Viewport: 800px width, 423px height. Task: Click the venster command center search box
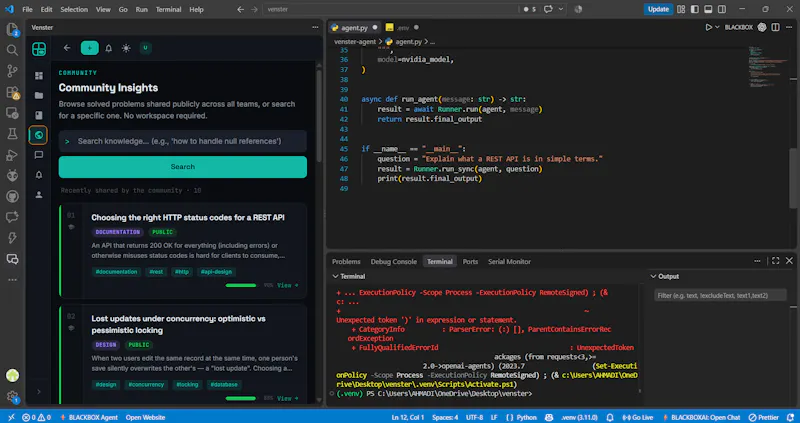tap(390, 9)
